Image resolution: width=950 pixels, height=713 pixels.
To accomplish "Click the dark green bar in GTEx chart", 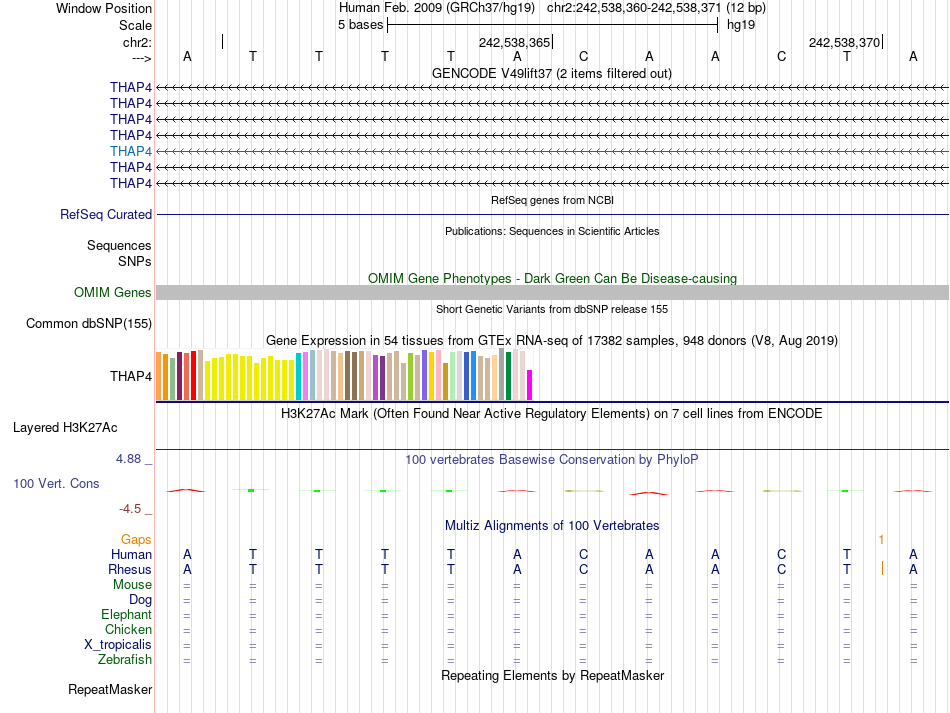I will point(509,376).
